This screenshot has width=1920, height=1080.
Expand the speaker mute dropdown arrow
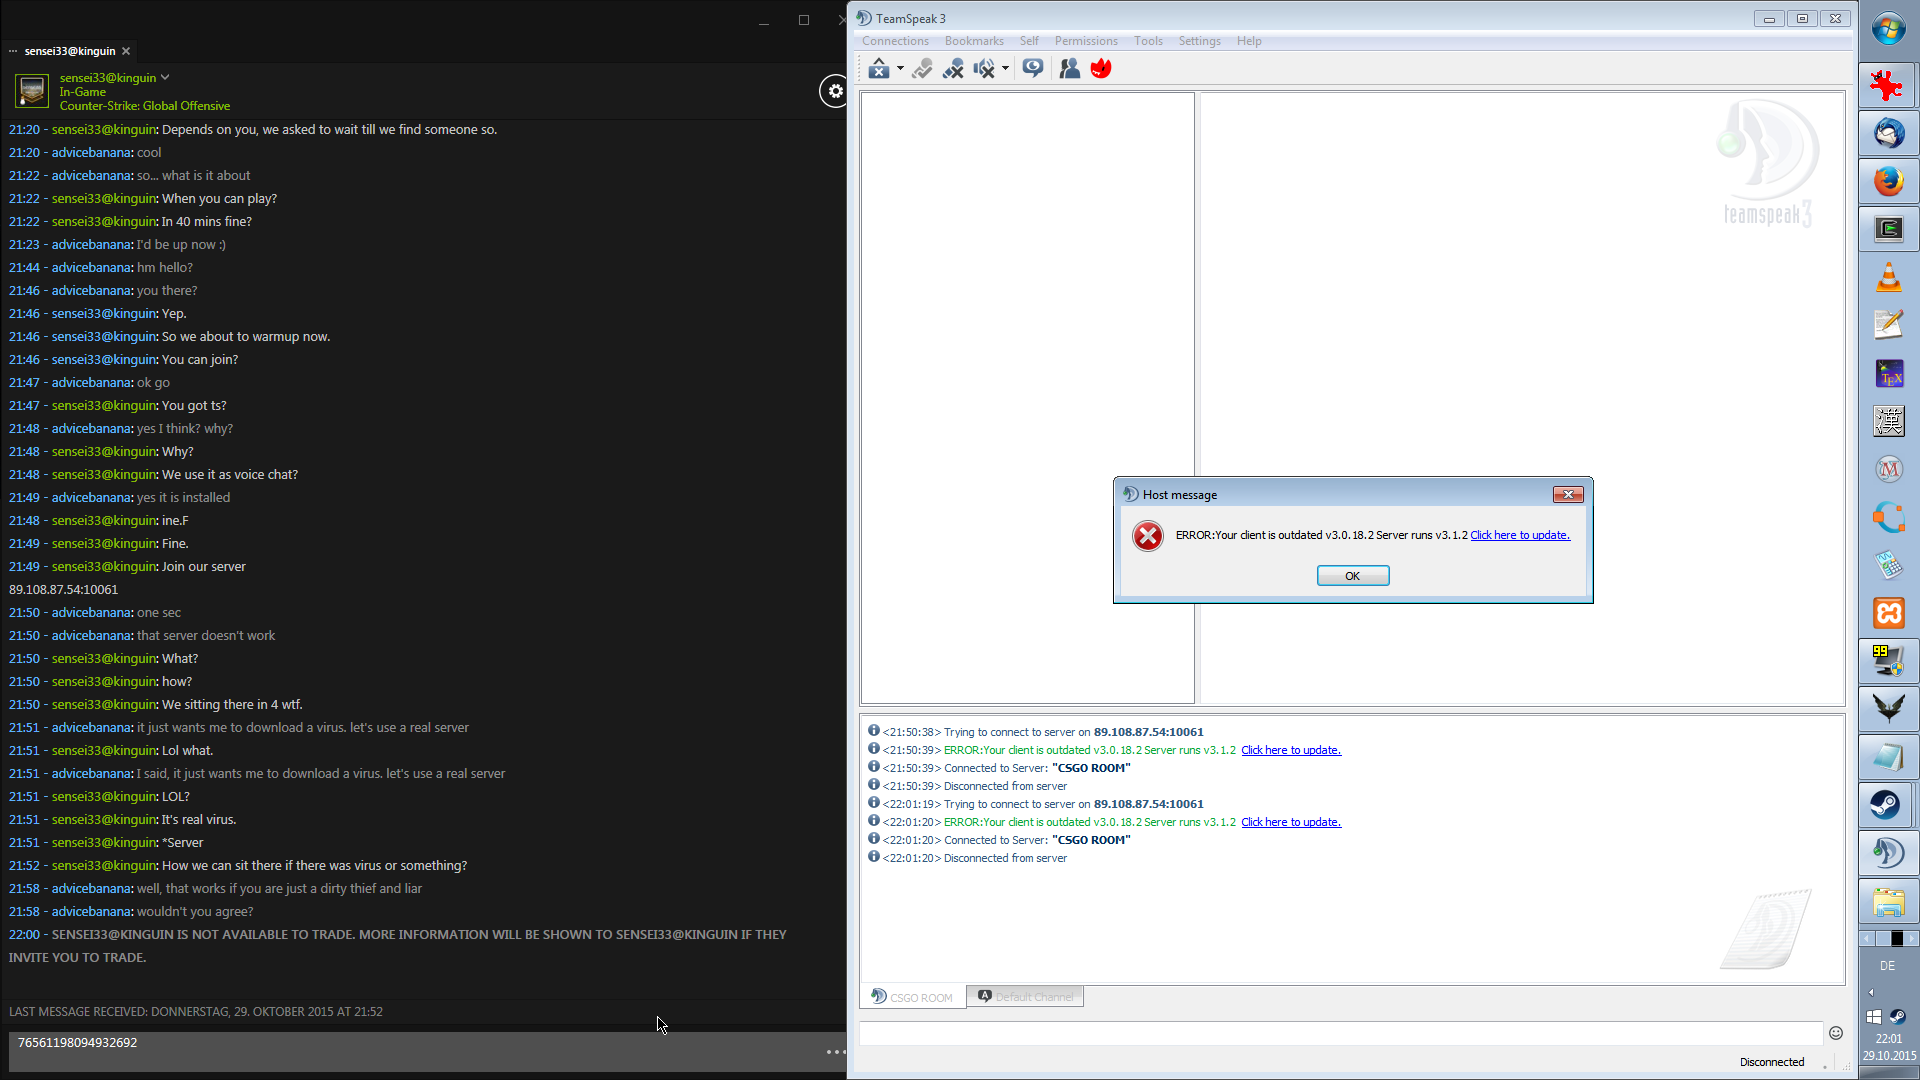click(x=1005, y=69)
